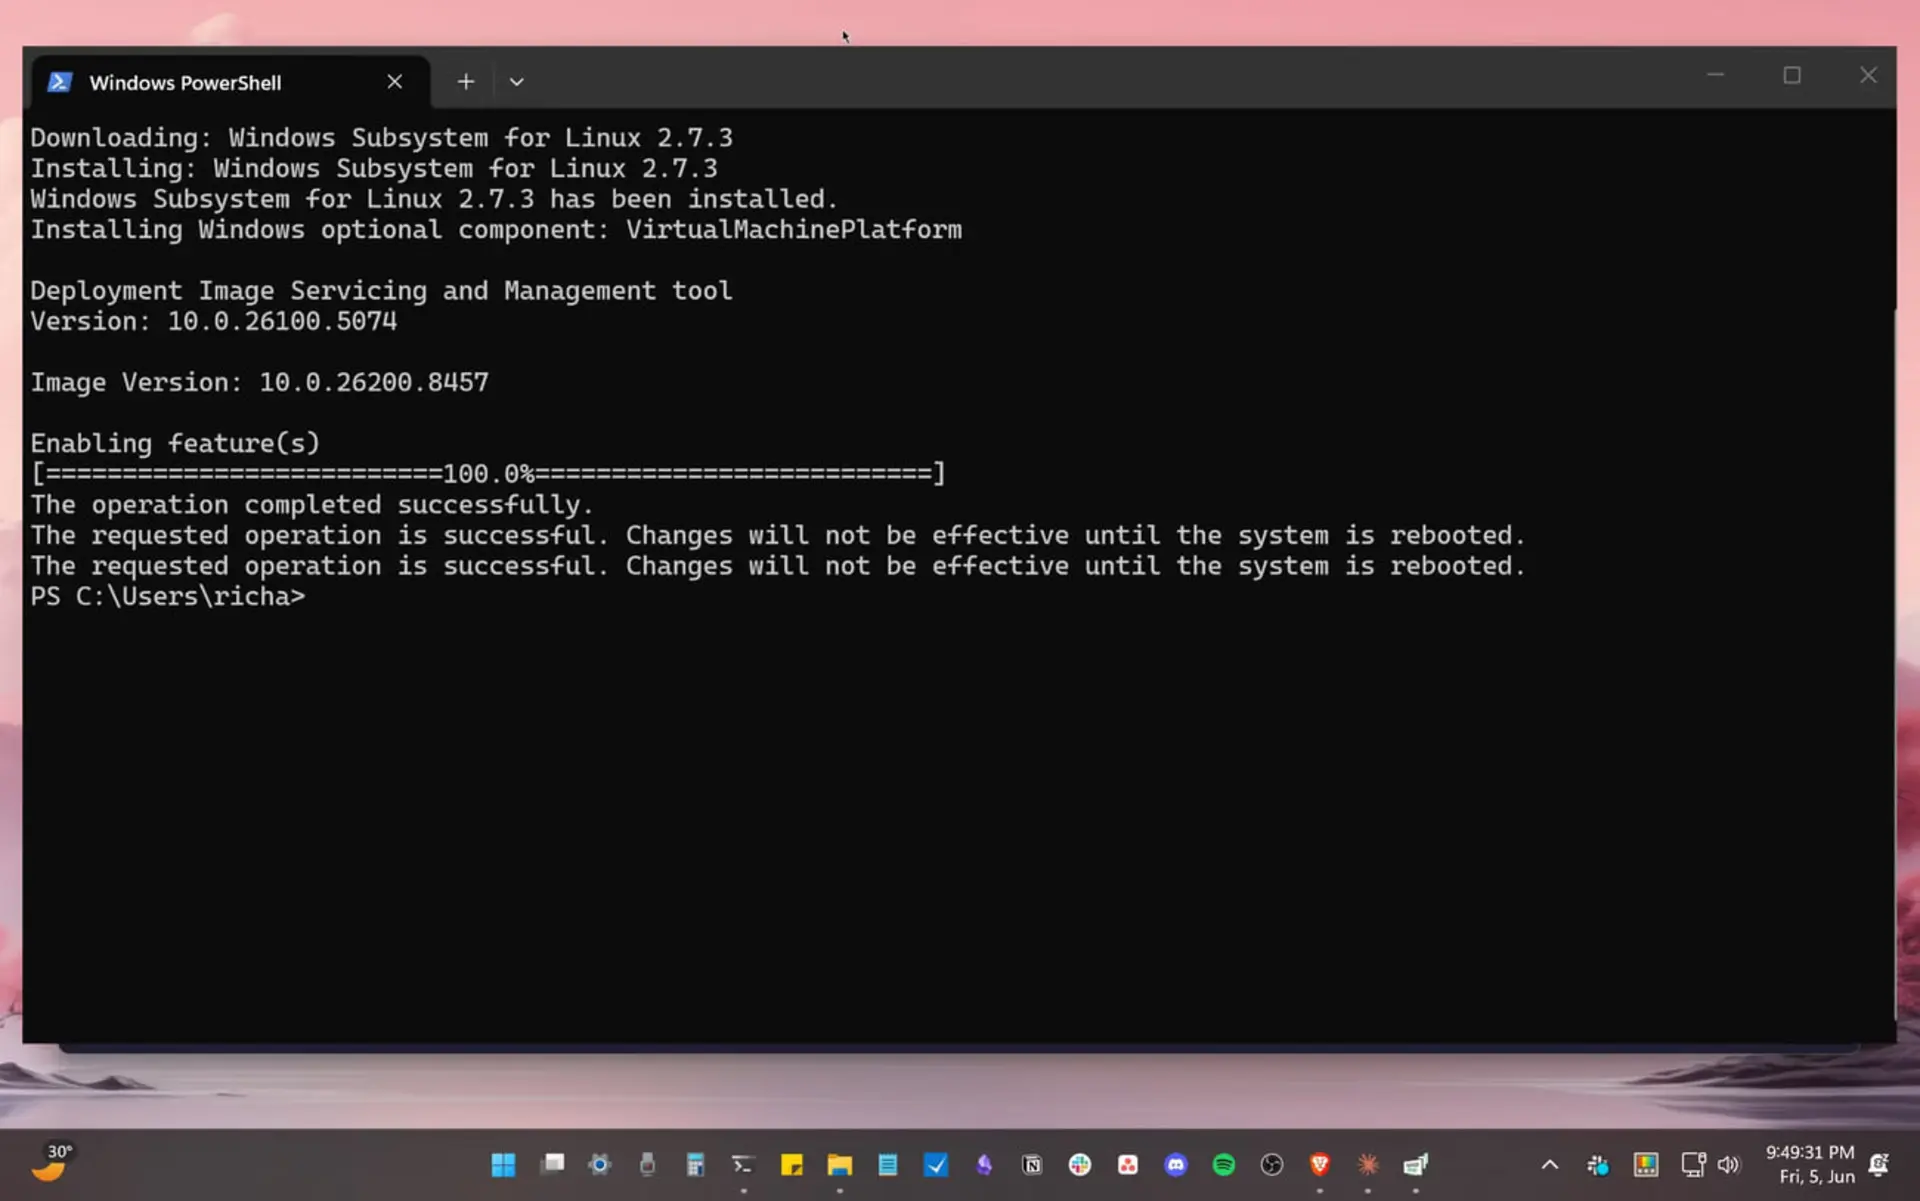Click 'Version: 10.0.26100.5074' line
Image resolution: width=1920 pixels, height=1201 pixels.
coord(213,321)
